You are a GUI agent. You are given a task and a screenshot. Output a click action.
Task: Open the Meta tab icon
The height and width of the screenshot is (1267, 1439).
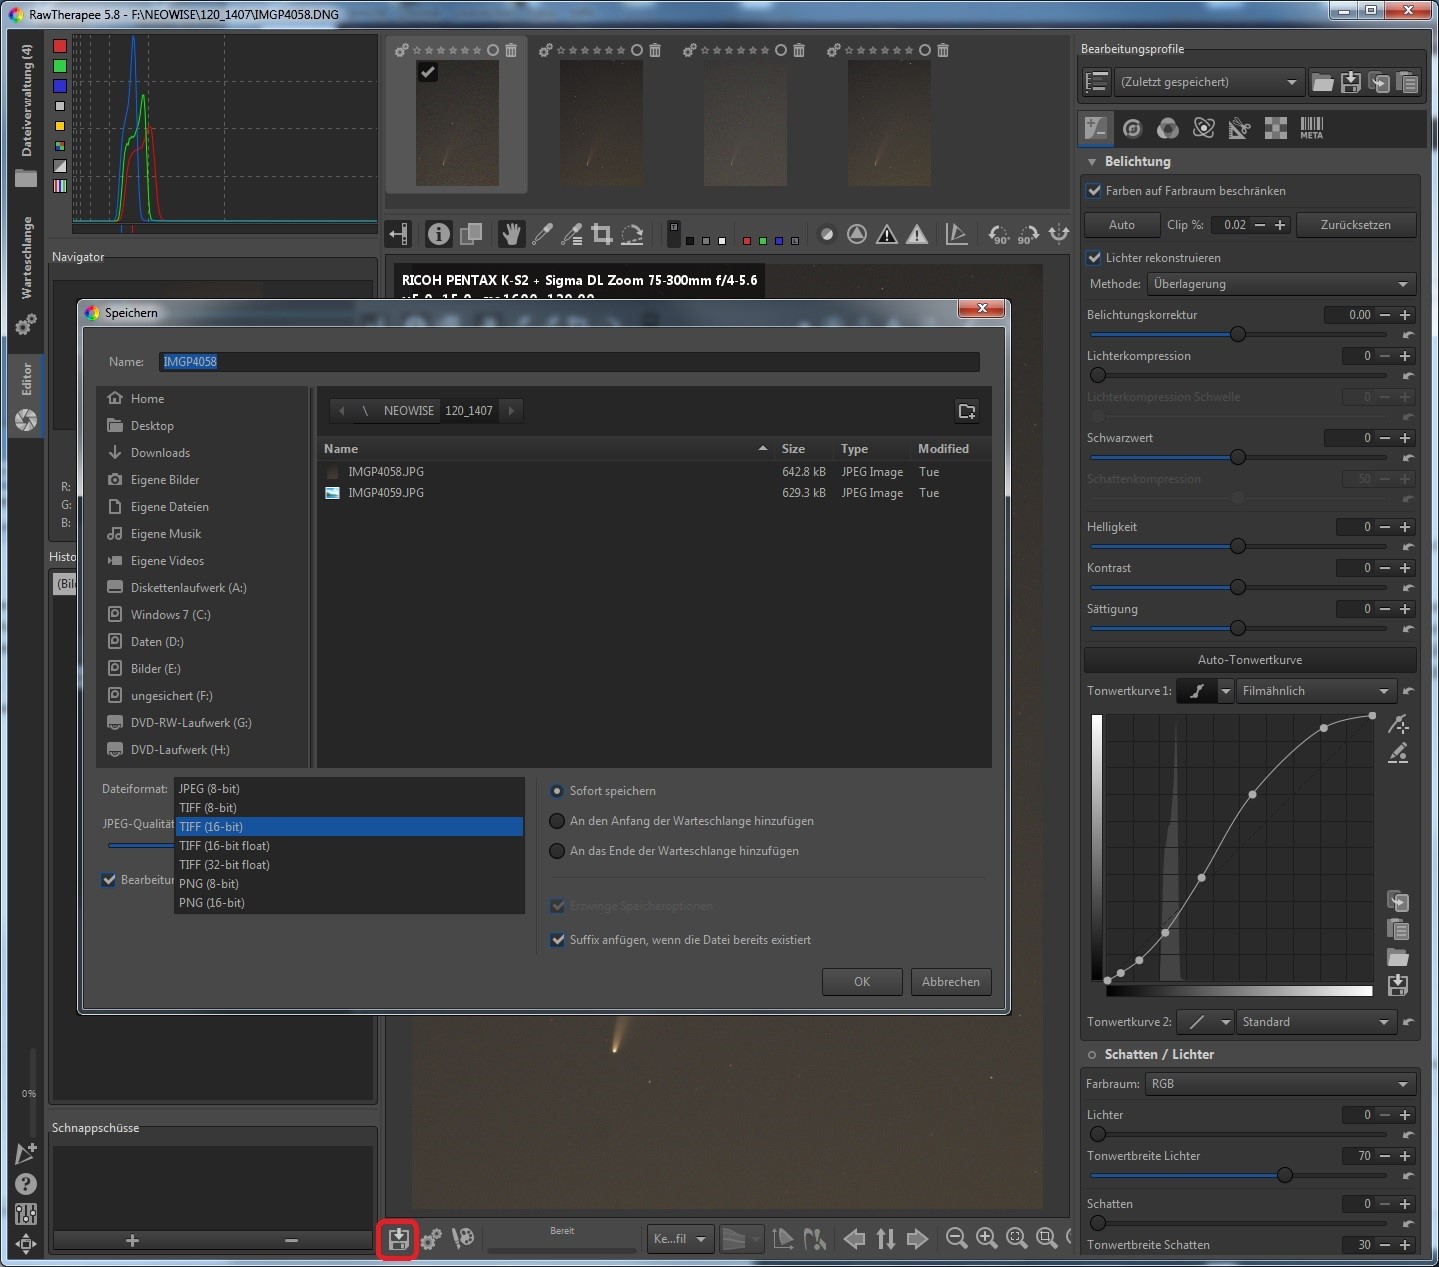point(1311,128)
